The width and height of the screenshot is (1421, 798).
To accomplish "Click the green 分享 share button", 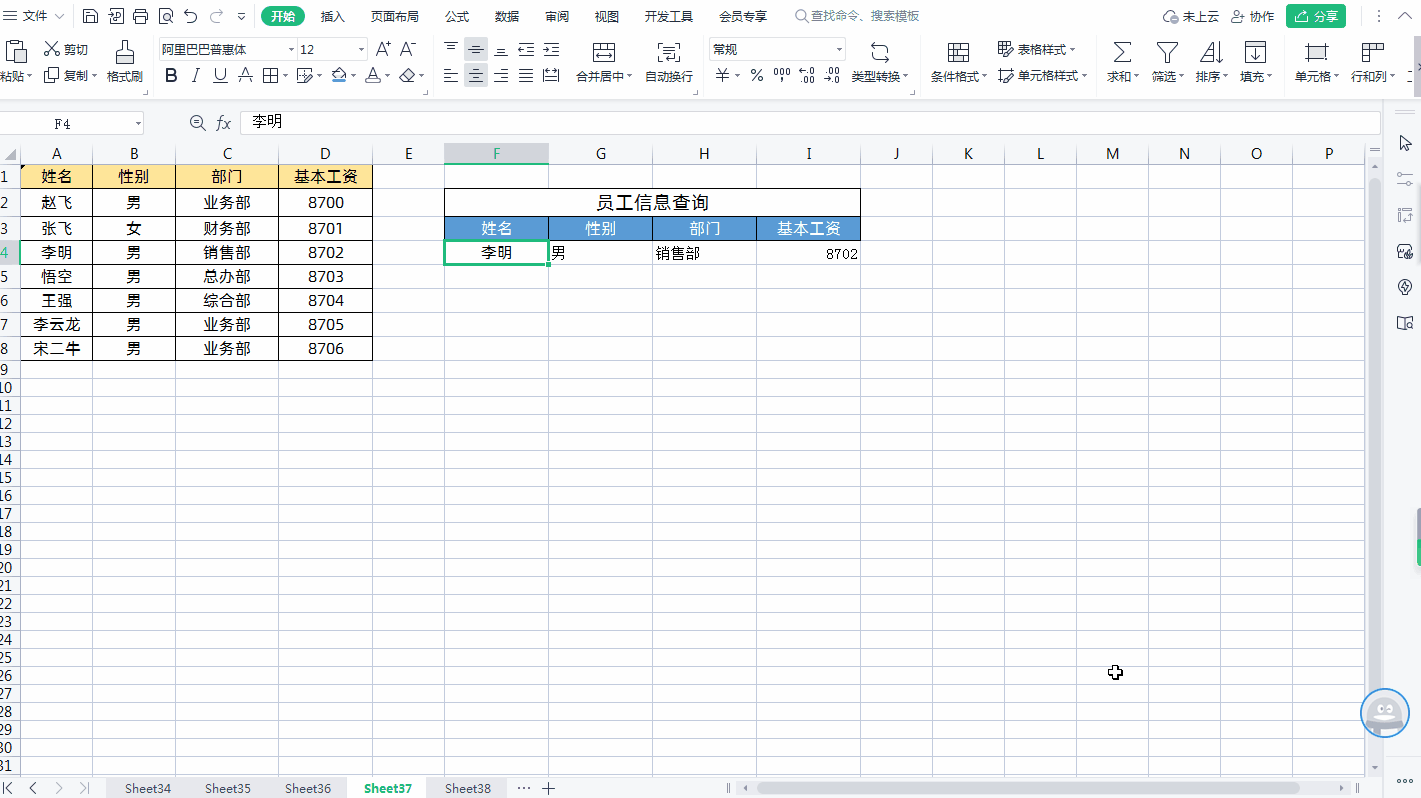I will (1316, 16).
